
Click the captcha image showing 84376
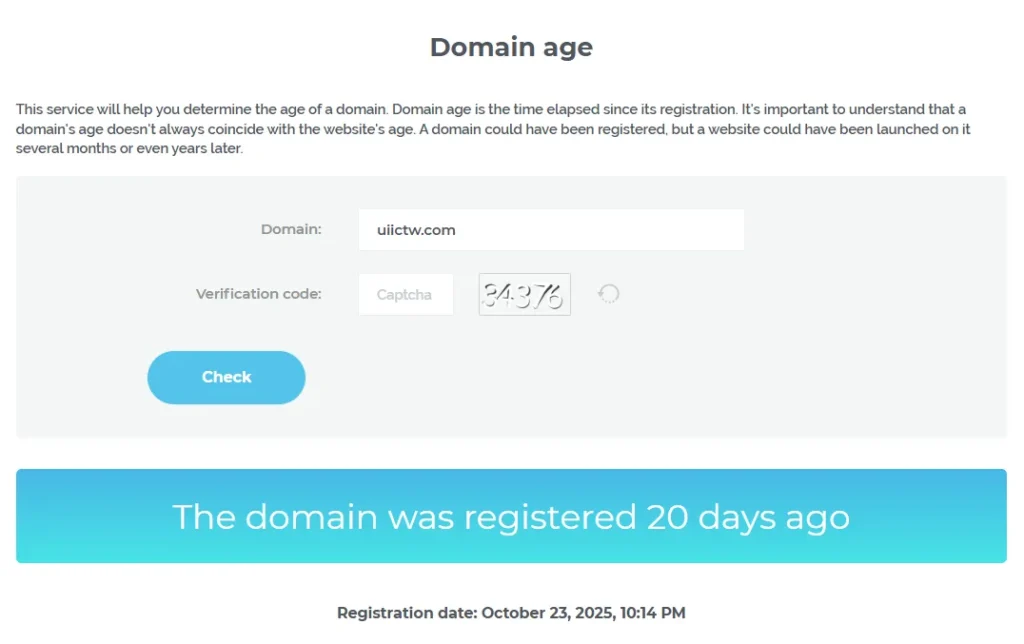coord(524,294)
